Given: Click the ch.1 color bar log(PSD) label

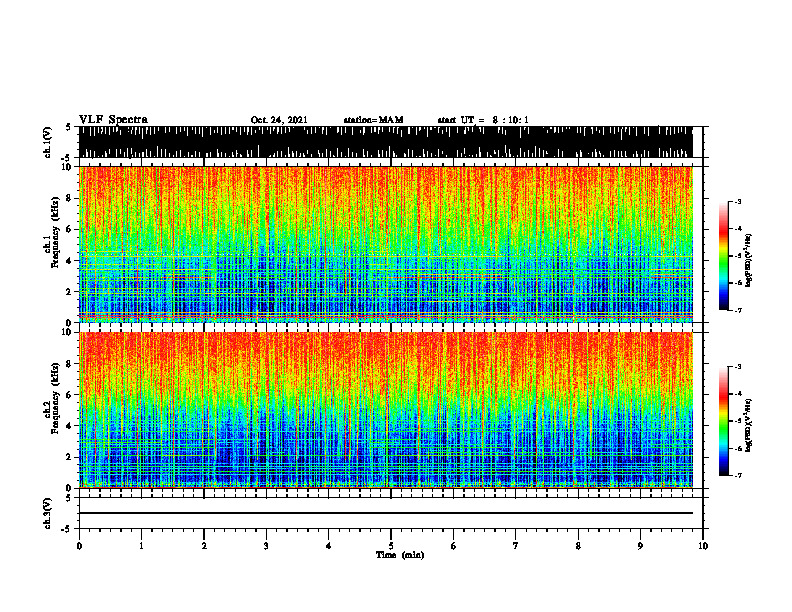Looking at the screenshot, I should [x=749, y=261].
